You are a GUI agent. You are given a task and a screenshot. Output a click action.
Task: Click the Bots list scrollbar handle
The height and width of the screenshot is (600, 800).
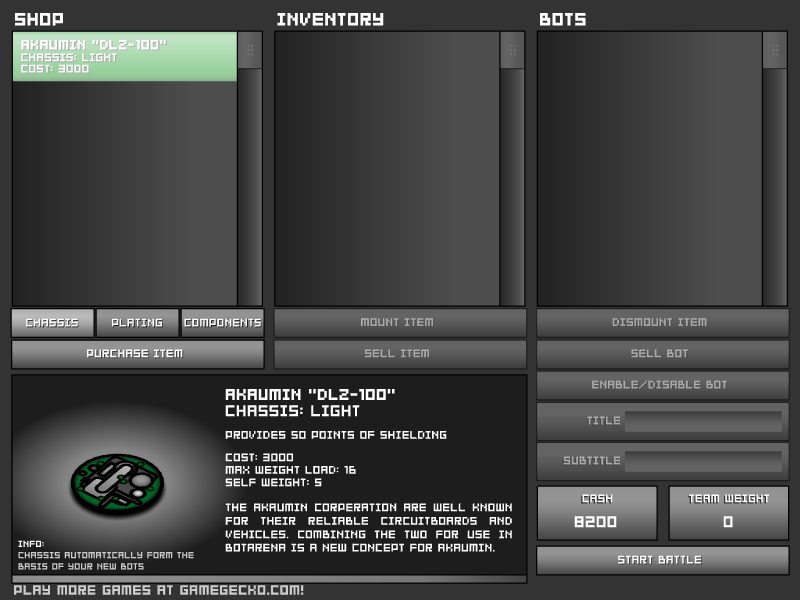775,50
